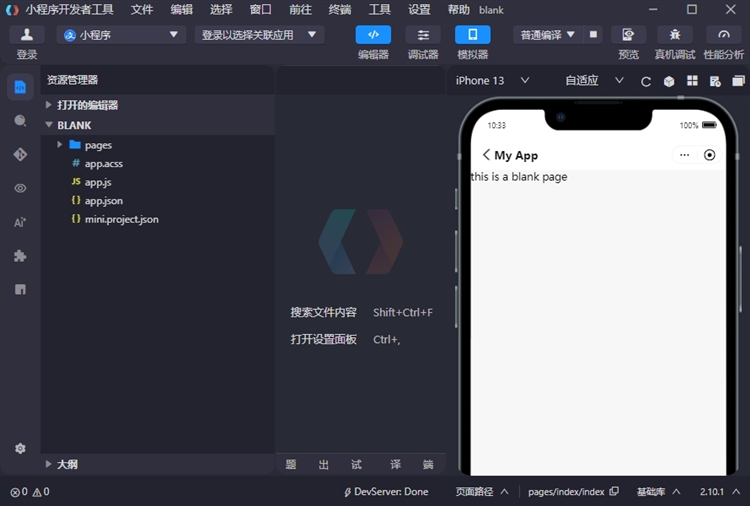Open 性能分析 performance gauge icon
This screenshot has height=506, width=750.
(x=724, y=35)
